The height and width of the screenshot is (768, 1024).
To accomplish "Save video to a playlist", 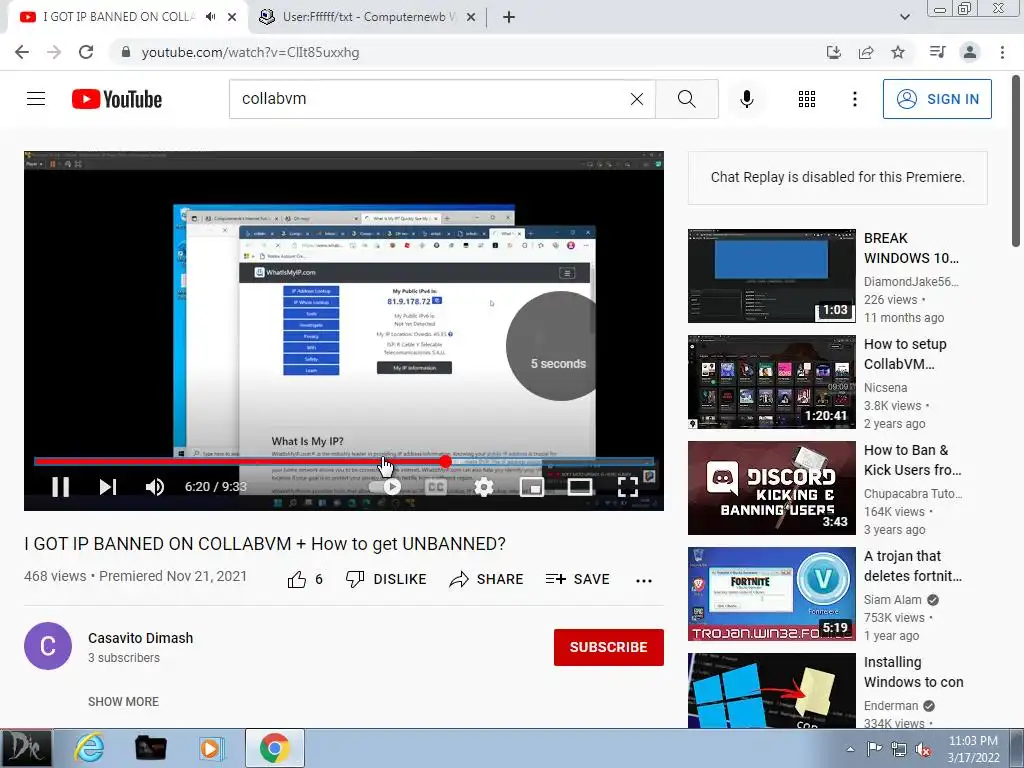I will click(578, 579).
